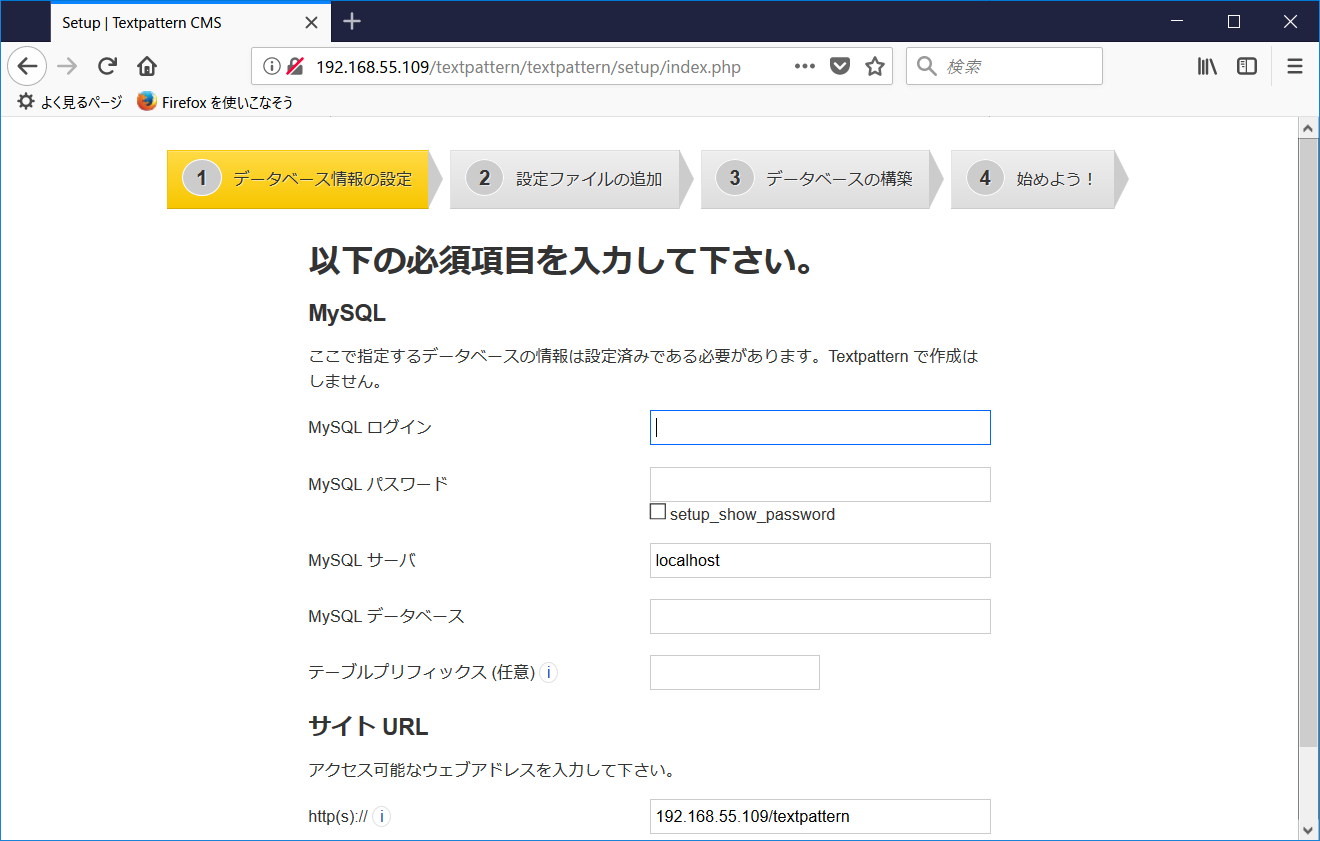
Task: Enable the setup_show_password checkbox
Action: pyautogui.click(x=658, y=511)
